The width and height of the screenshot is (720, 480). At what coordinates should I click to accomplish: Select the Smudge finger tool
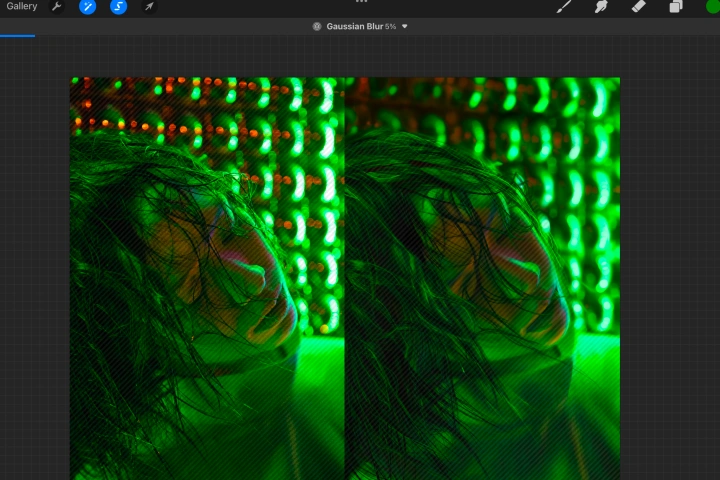coord(601,6)
